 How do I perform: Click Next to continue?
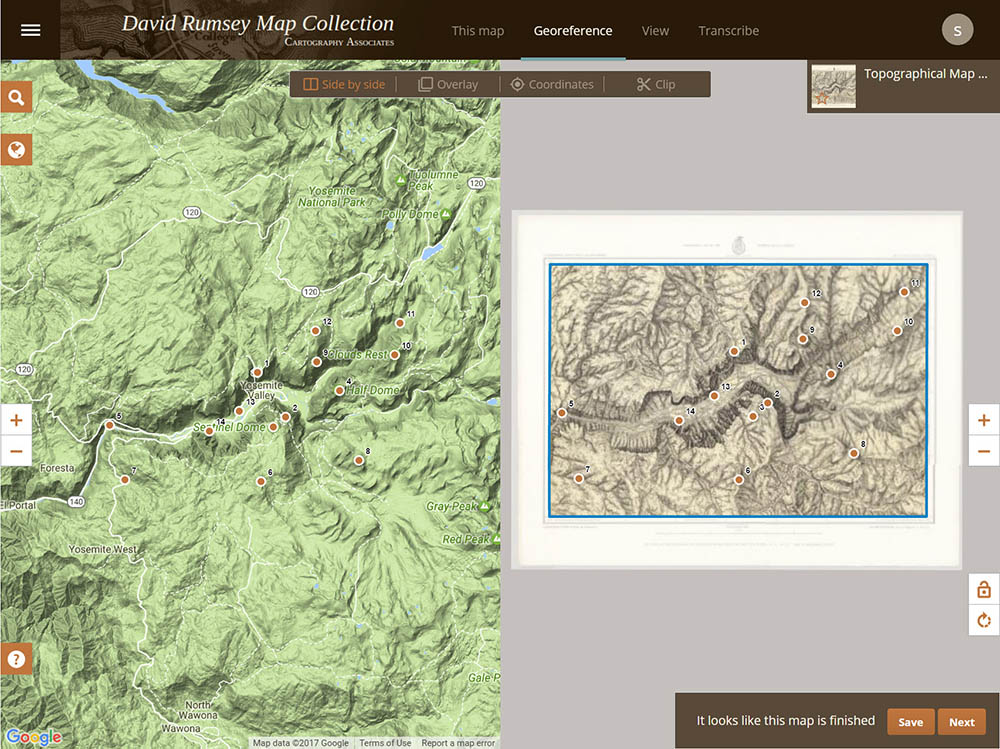pyautogui.click(x=961, y=721)
